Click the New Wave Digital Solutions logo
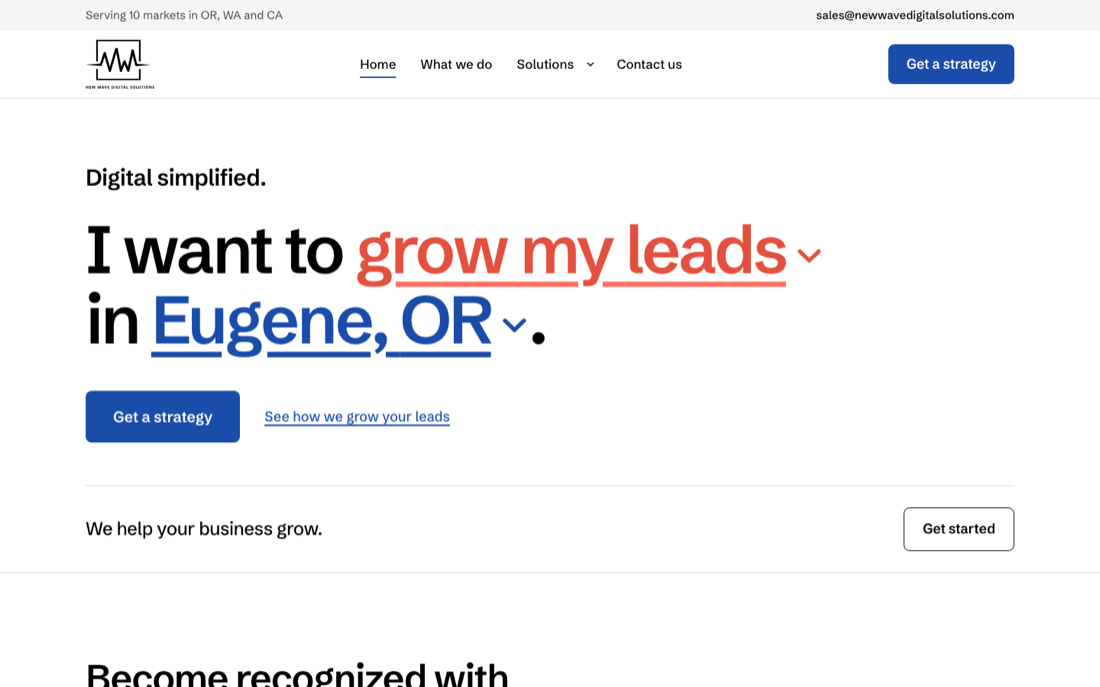Screen dimensions: 1100x687 pyautogui.click(x=120, y=64)
